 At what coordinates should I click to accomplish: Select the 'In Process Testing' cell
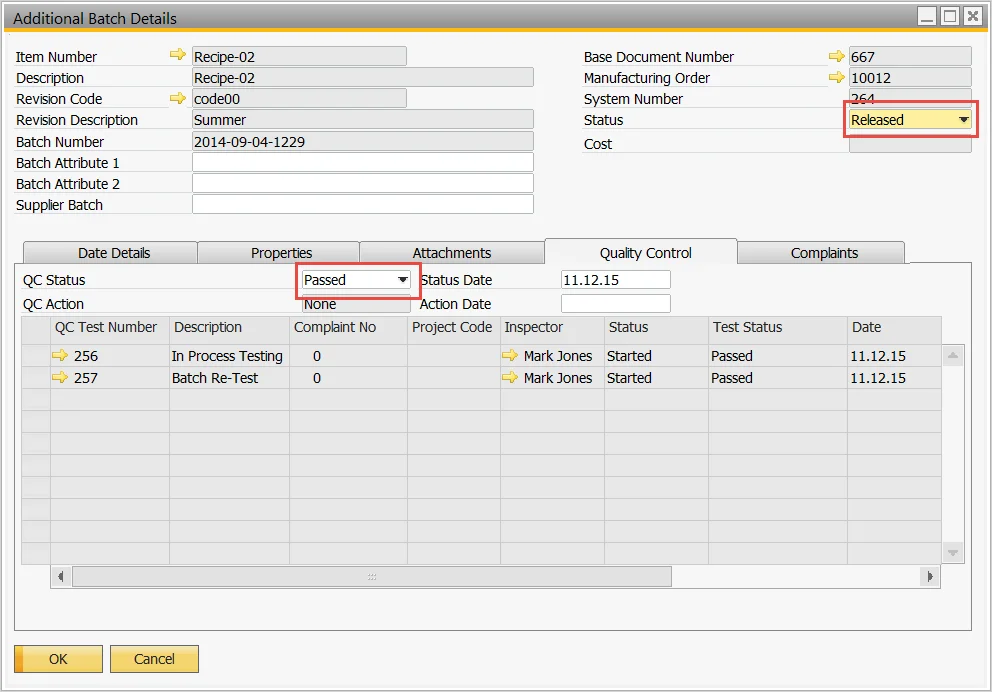click(x=229, y=355)
